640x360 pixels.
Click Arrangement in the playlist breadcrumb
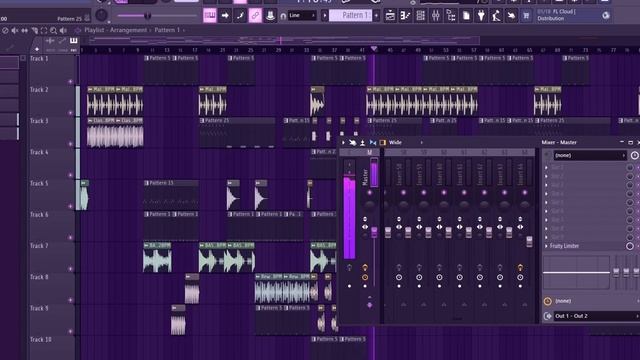(x=129, y=30)
